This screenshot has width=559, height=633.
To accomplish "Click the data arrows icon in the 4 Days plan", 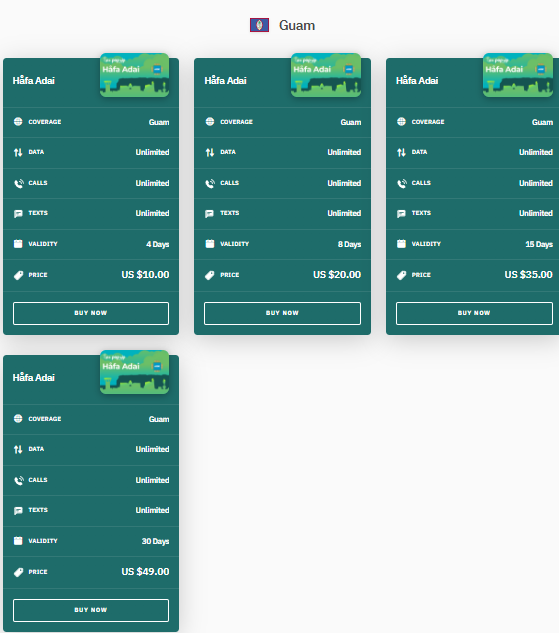I will [18, 152].
